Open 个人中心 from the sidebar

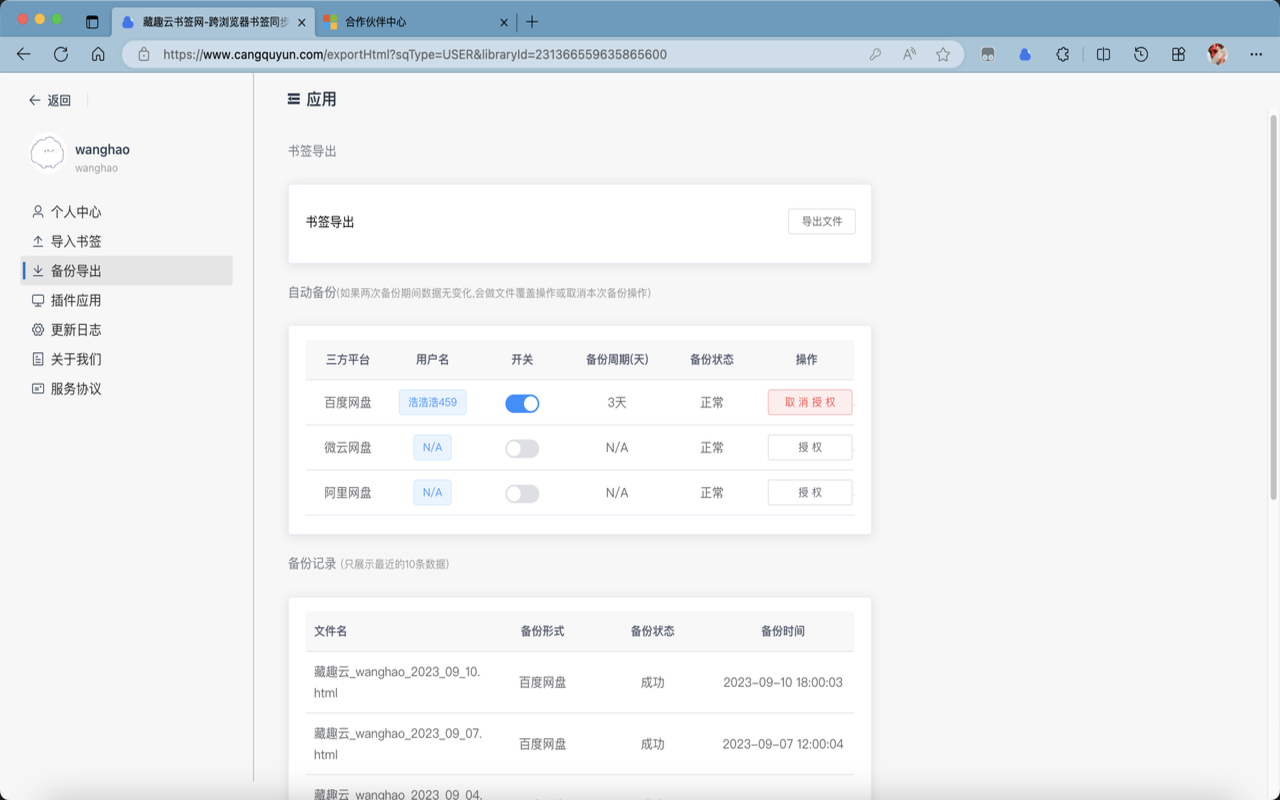coord(76,211)
